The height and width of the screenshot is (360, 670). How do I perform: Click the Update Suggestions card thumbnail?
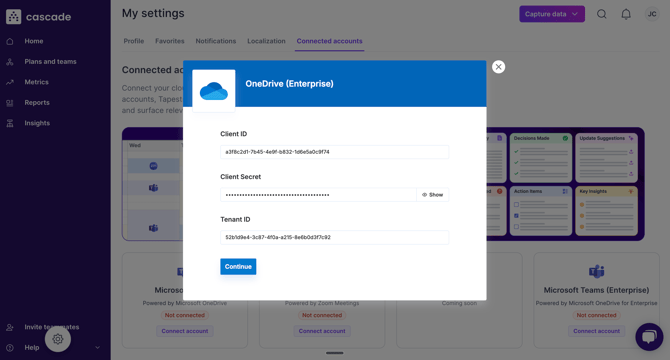point(606,157)
